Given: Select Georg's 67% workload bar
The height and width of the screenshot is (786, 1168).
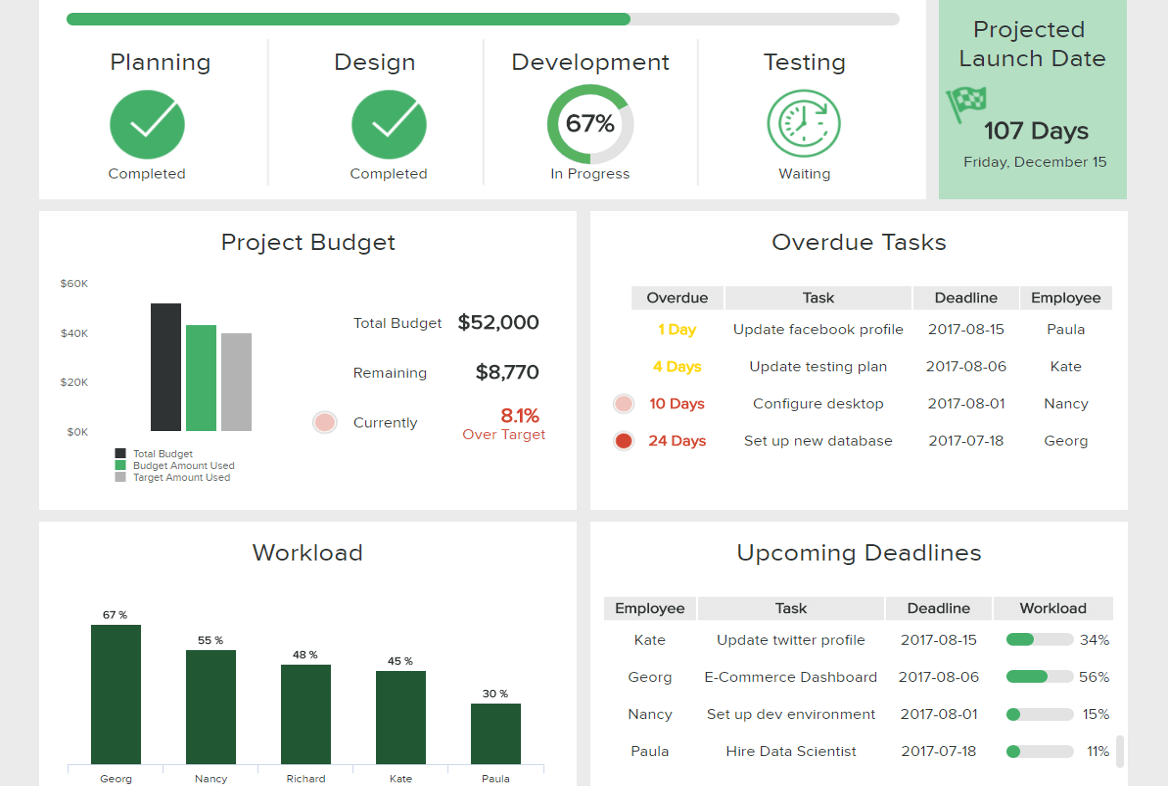Looking at the screenshot, I should (x=116, y=695).
